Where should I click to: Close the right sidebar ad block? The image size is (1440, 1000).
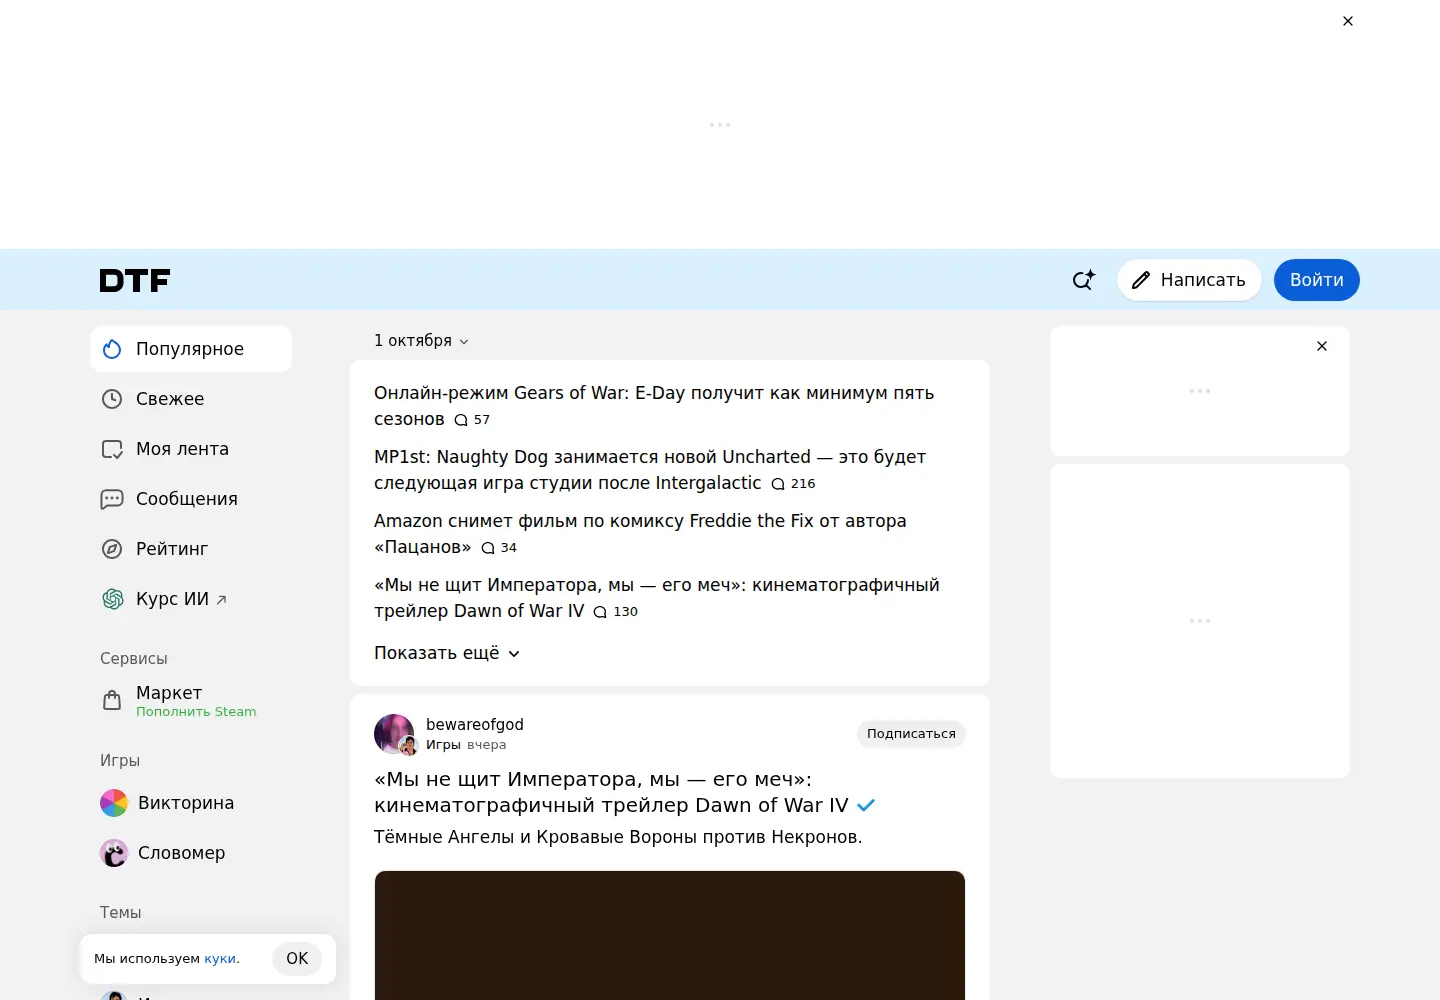[x=1322, y=346]
